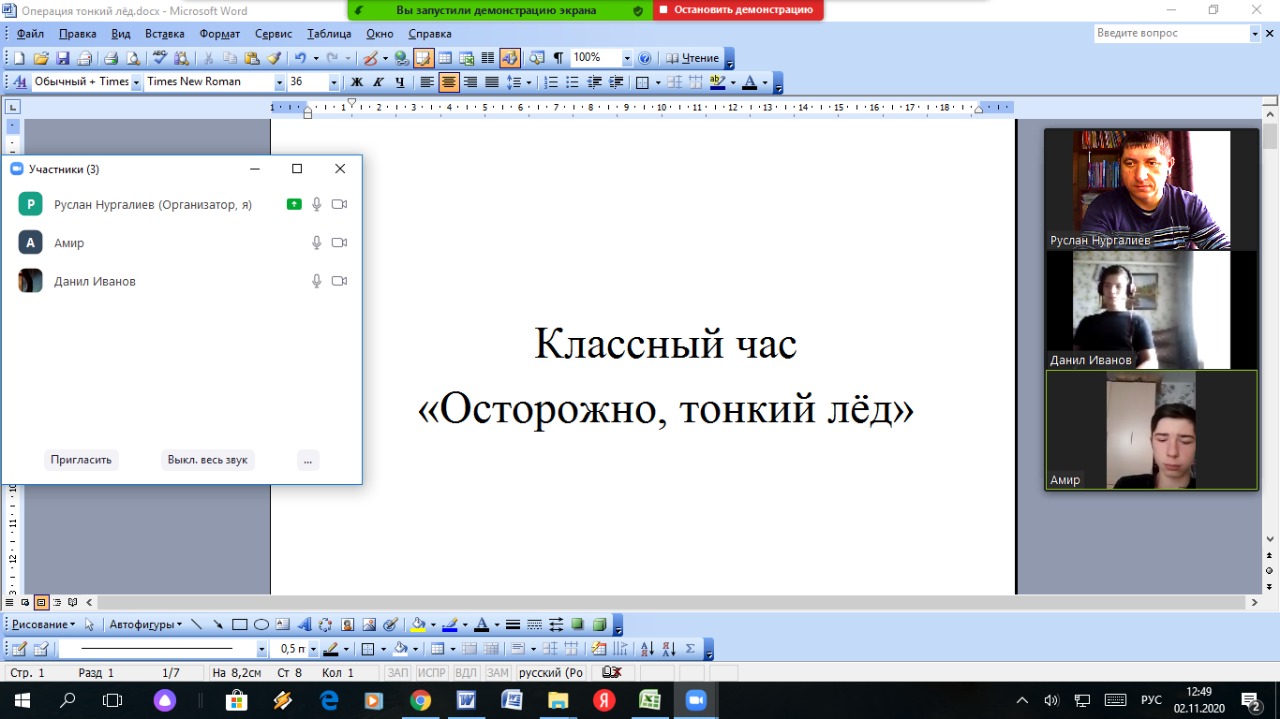Image resolution: width=1280 pixels, height=719 pixels.
Task: Open the Times New Roman font dropdown
Action: (x=279, y=83)
